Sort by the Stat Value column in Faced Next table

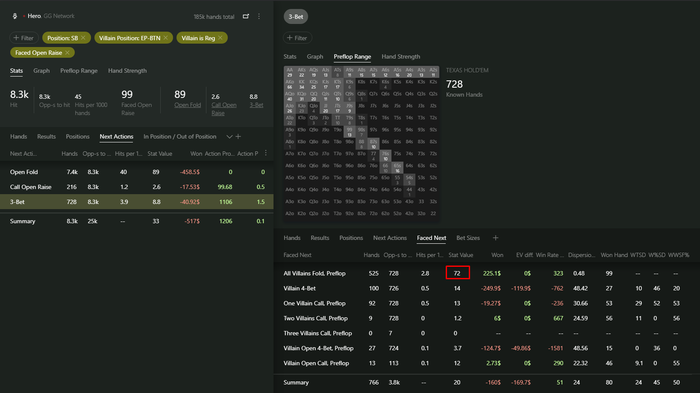pos(460,255)
